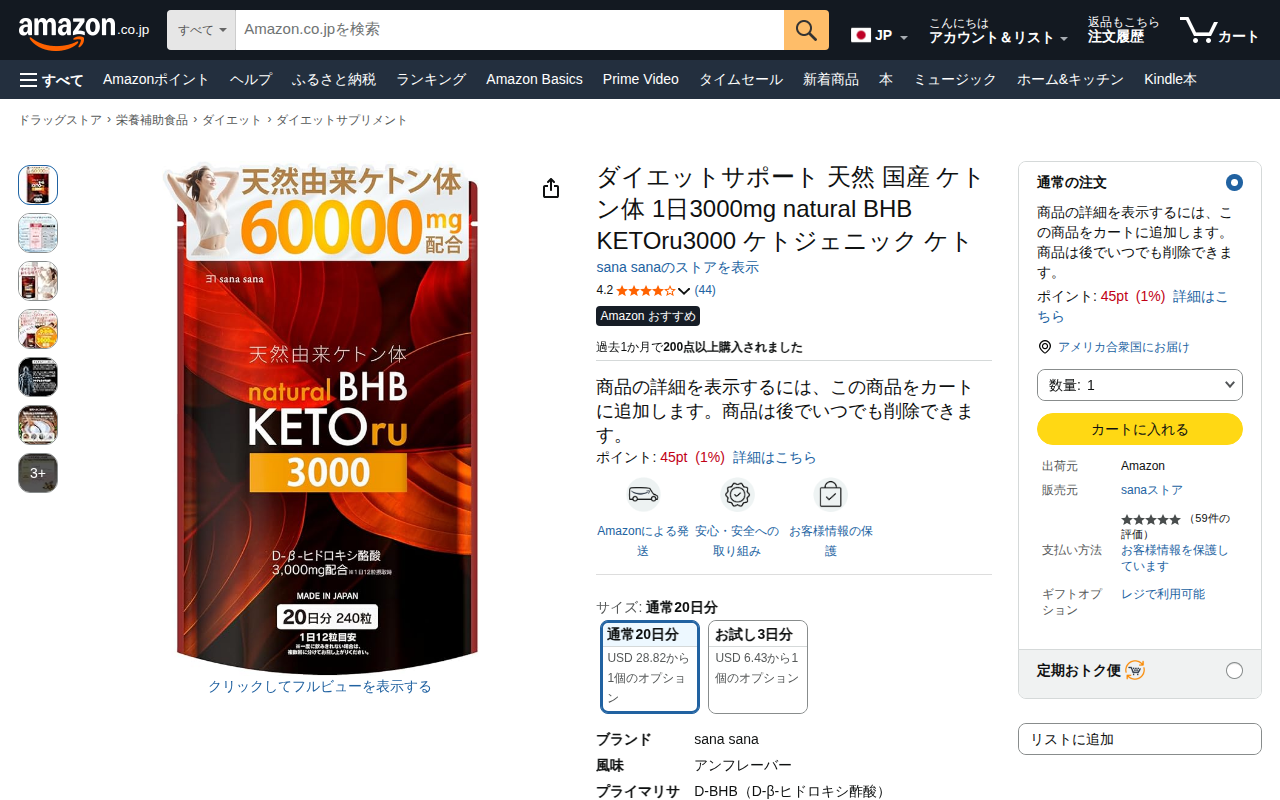Select the 通常の注文 radio button
The width and height of the screenshot is (1280, 800).
(1234, 182)
